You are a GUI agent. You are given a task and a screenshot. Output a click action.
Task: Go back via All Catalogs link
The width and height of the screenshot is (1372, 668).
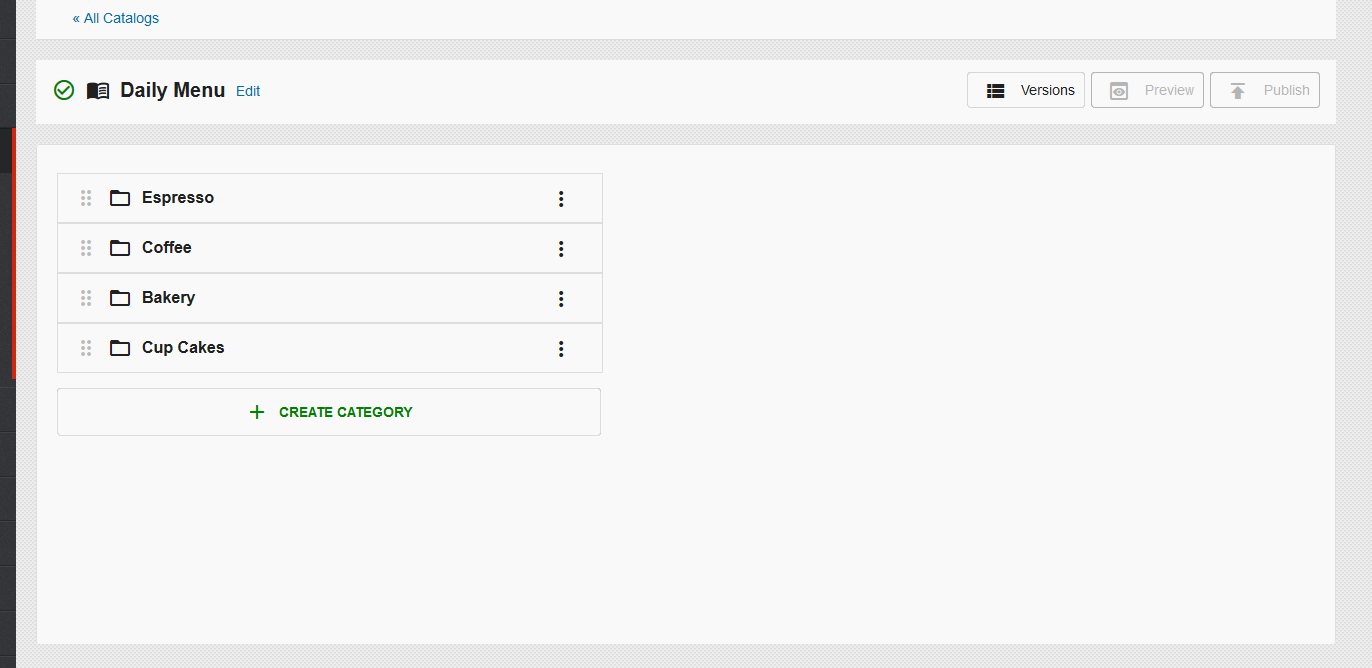(115, 18)
